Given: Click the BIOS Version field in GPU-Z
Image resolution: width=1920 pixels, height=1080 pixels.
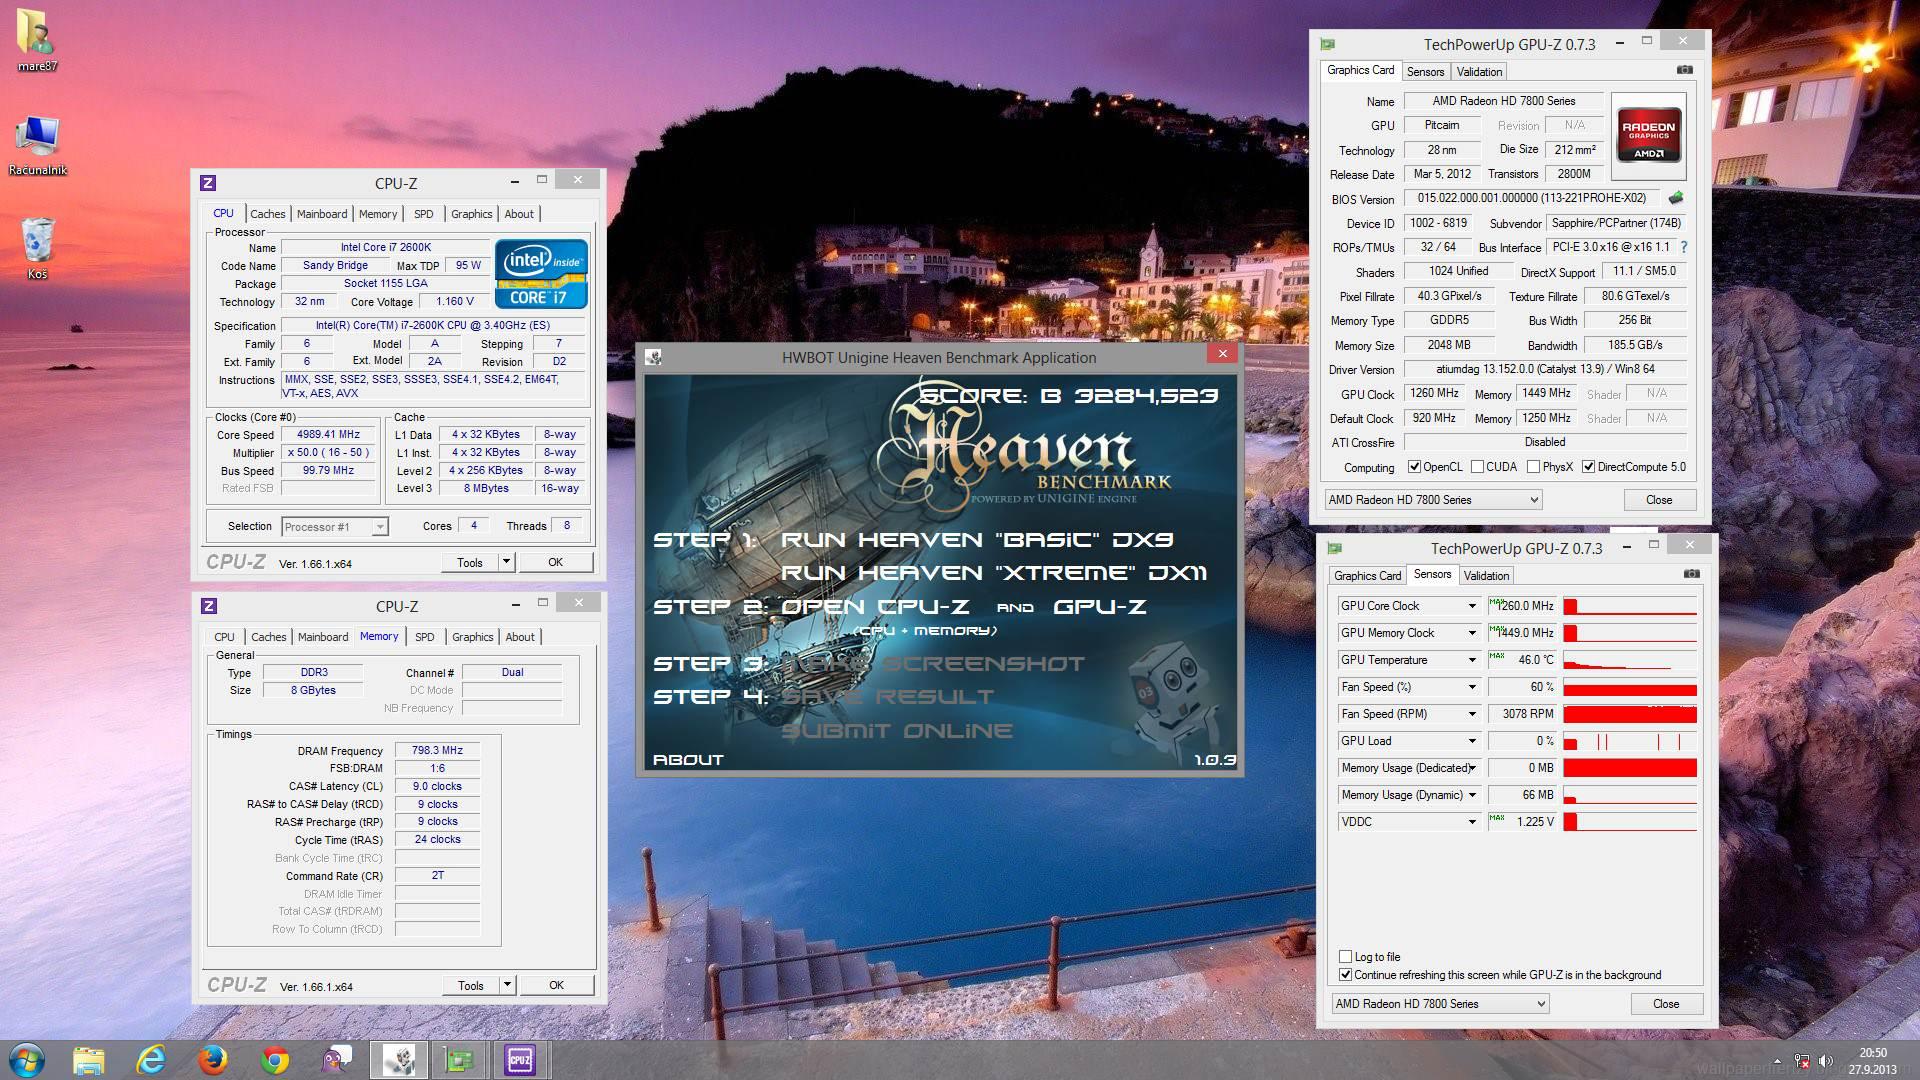Looking at the screenshot, I should [x=1532, y=198].
